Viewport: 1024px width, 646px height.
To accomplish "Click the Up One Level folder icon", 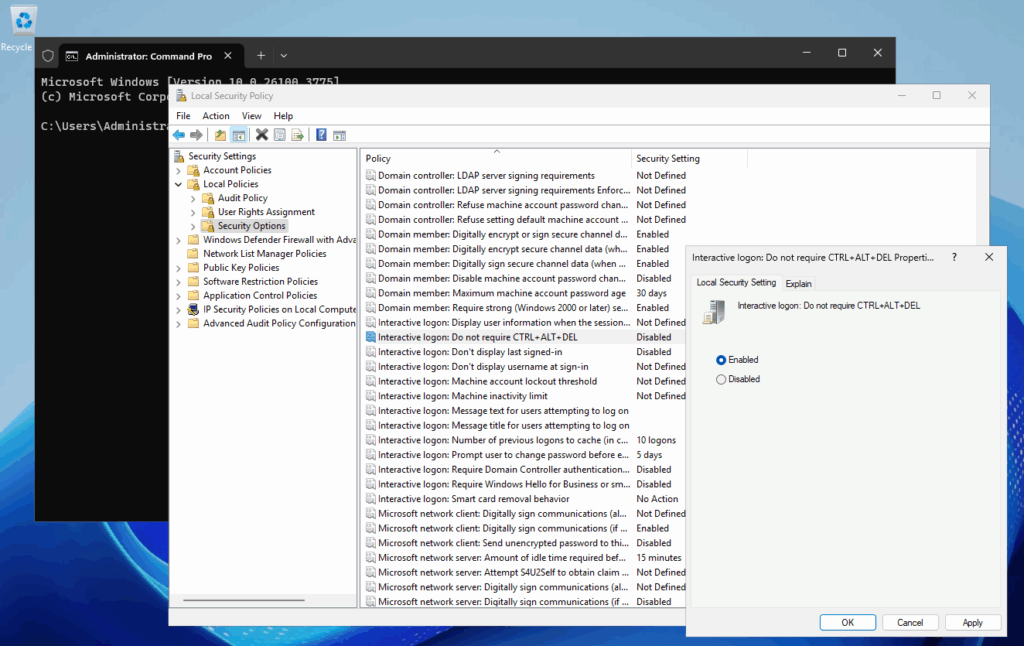I will [x=220, y=135].
